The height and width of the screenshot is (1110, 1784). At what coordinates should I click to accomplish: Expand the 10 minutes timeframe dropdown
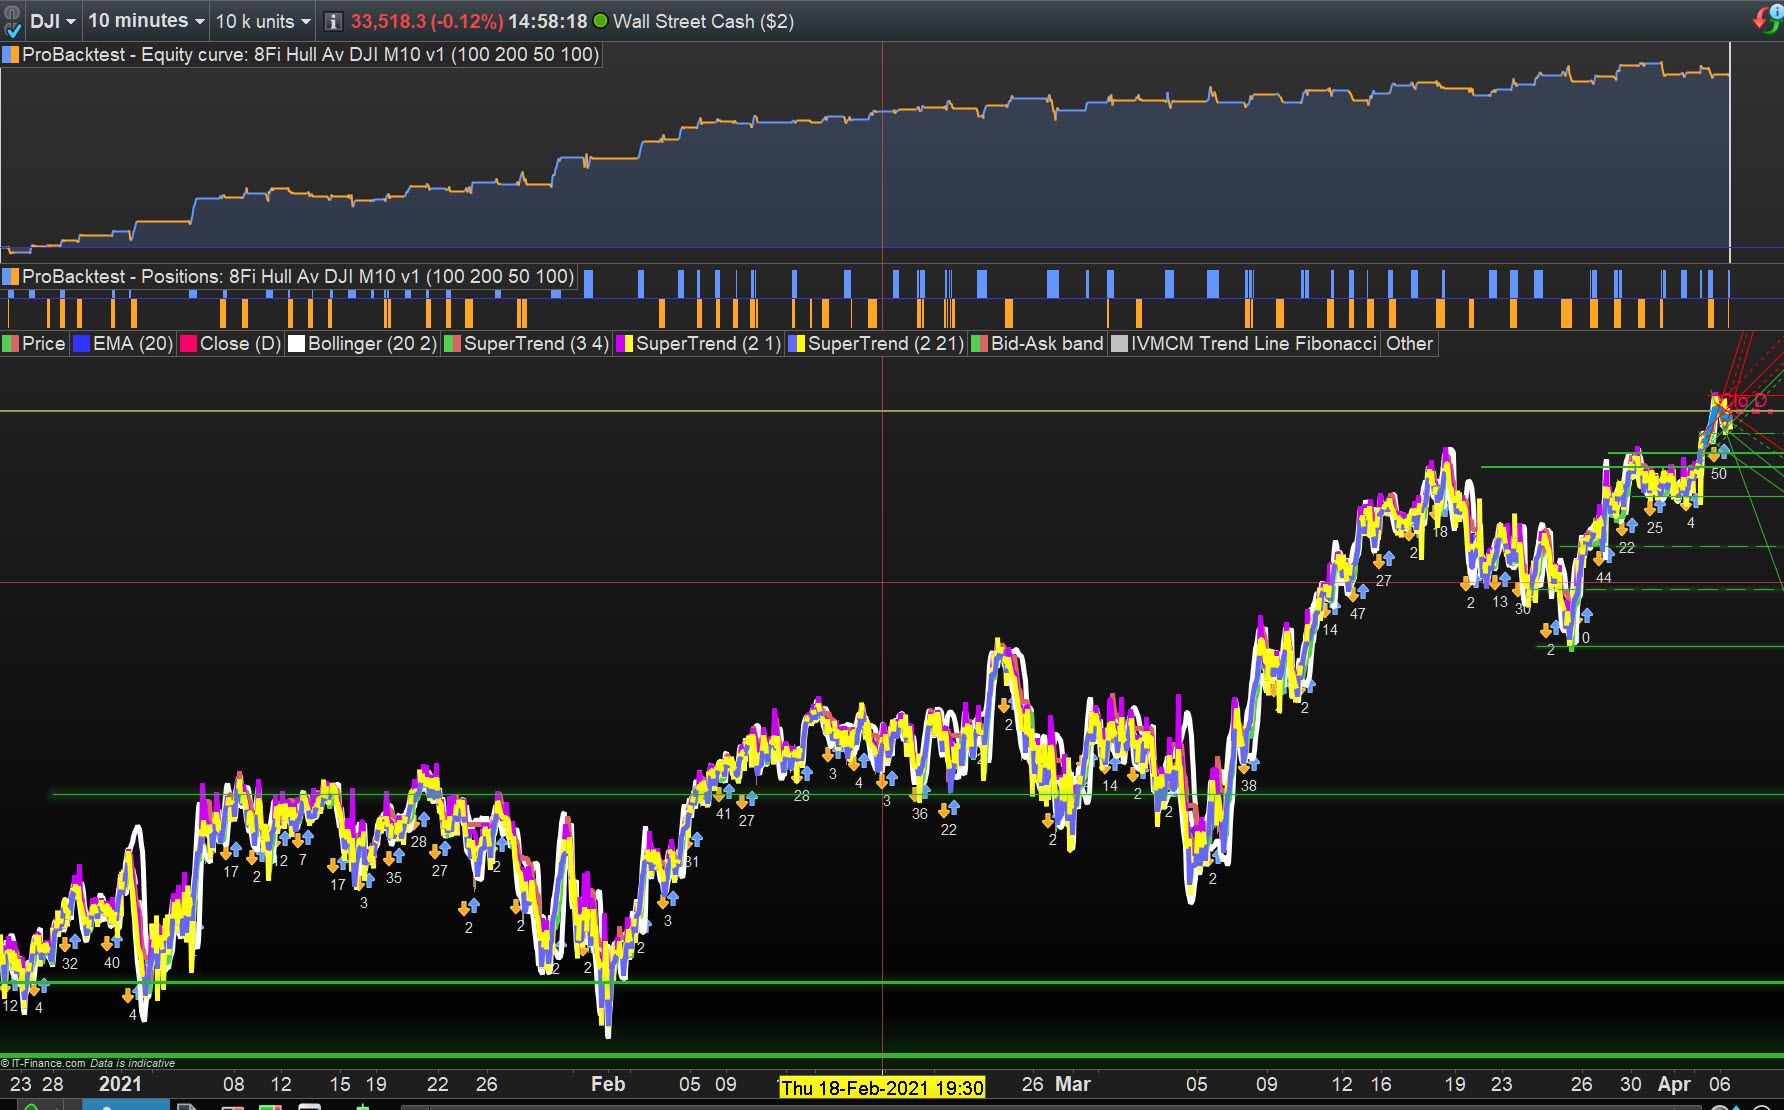[x=146, y=21]
